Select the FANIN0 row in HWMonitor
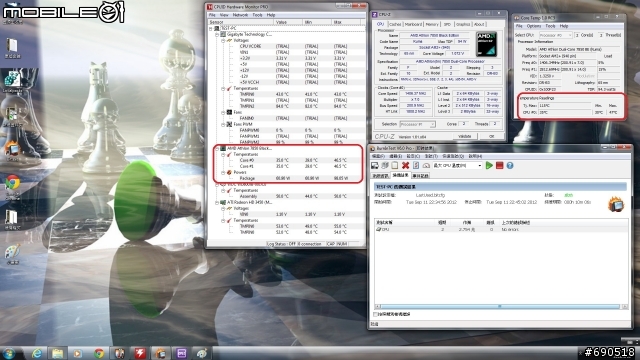The height and width of the screenshot is (360, 640). pos(287,118)
